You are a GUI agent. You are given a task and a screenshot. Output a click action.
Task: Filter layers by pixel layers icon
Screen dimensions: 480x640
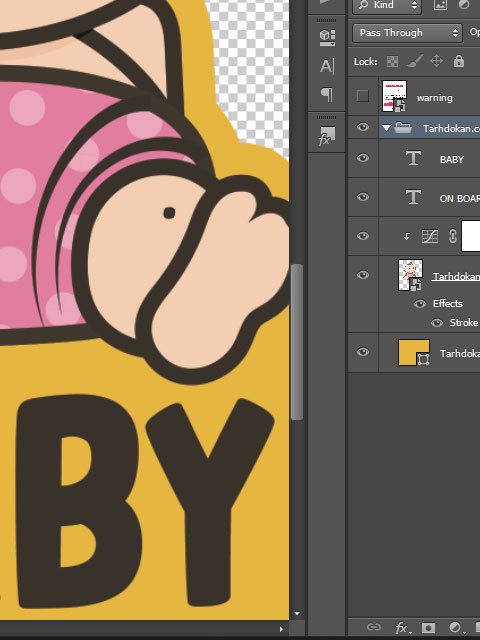[440, 5]
